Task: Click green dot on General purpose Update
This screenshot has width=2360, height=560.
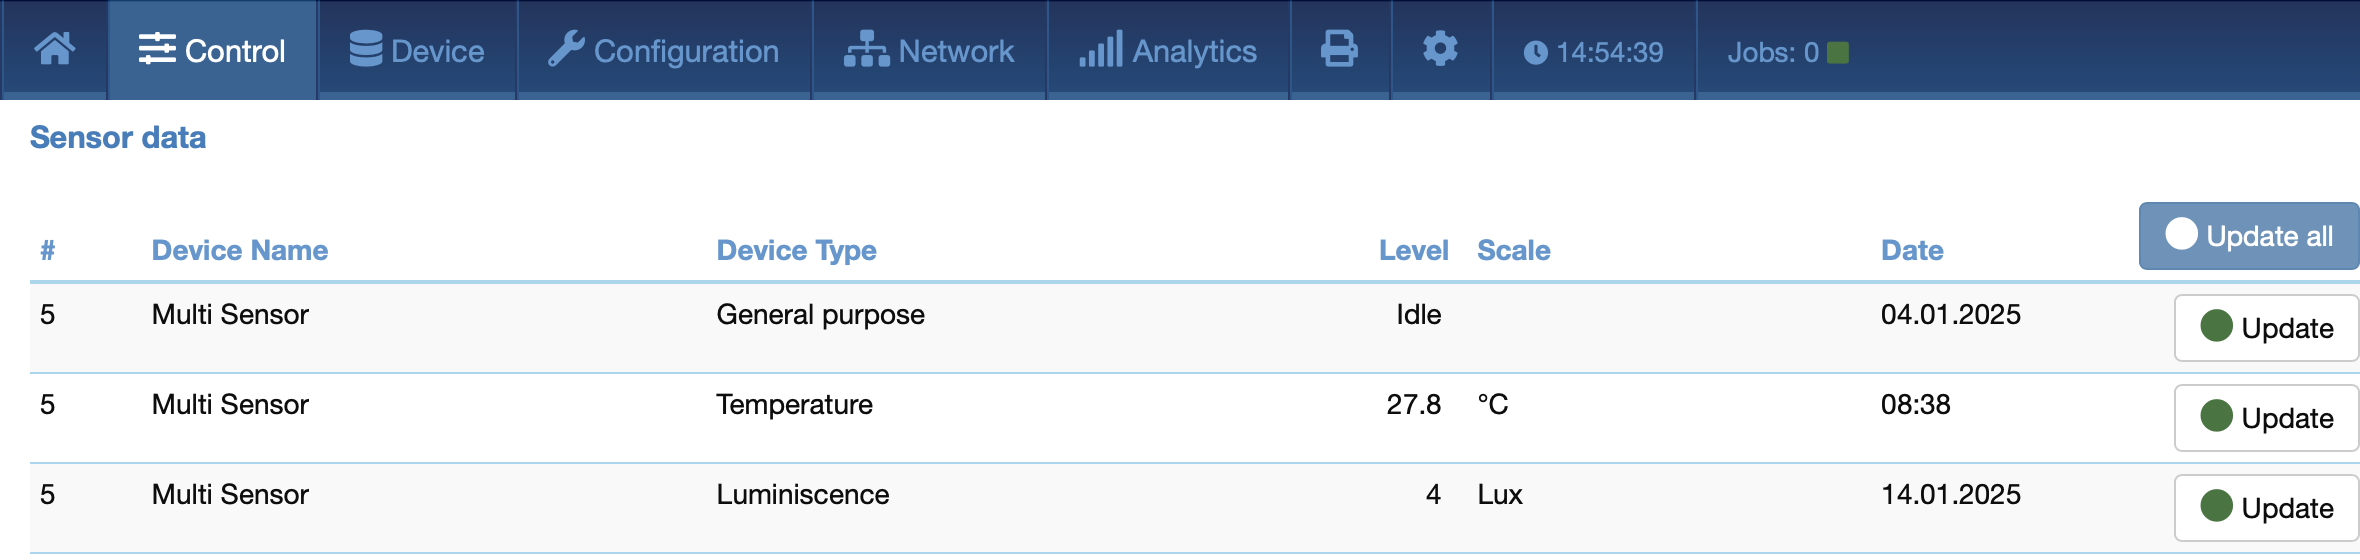Action: coord(2217,325)
